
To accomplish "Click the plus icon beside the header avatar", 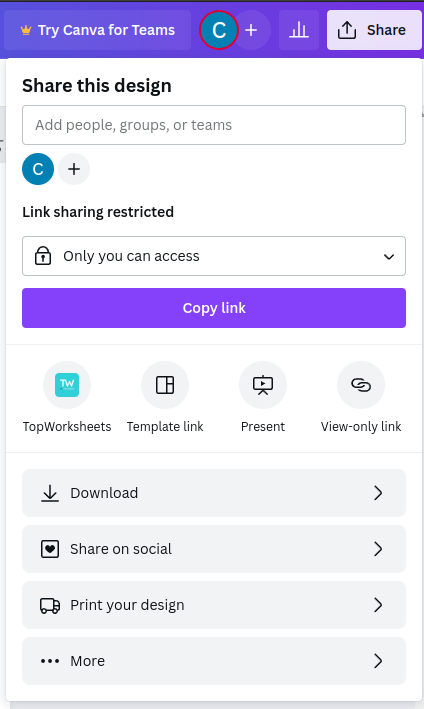I will click(x=251, y=30).
